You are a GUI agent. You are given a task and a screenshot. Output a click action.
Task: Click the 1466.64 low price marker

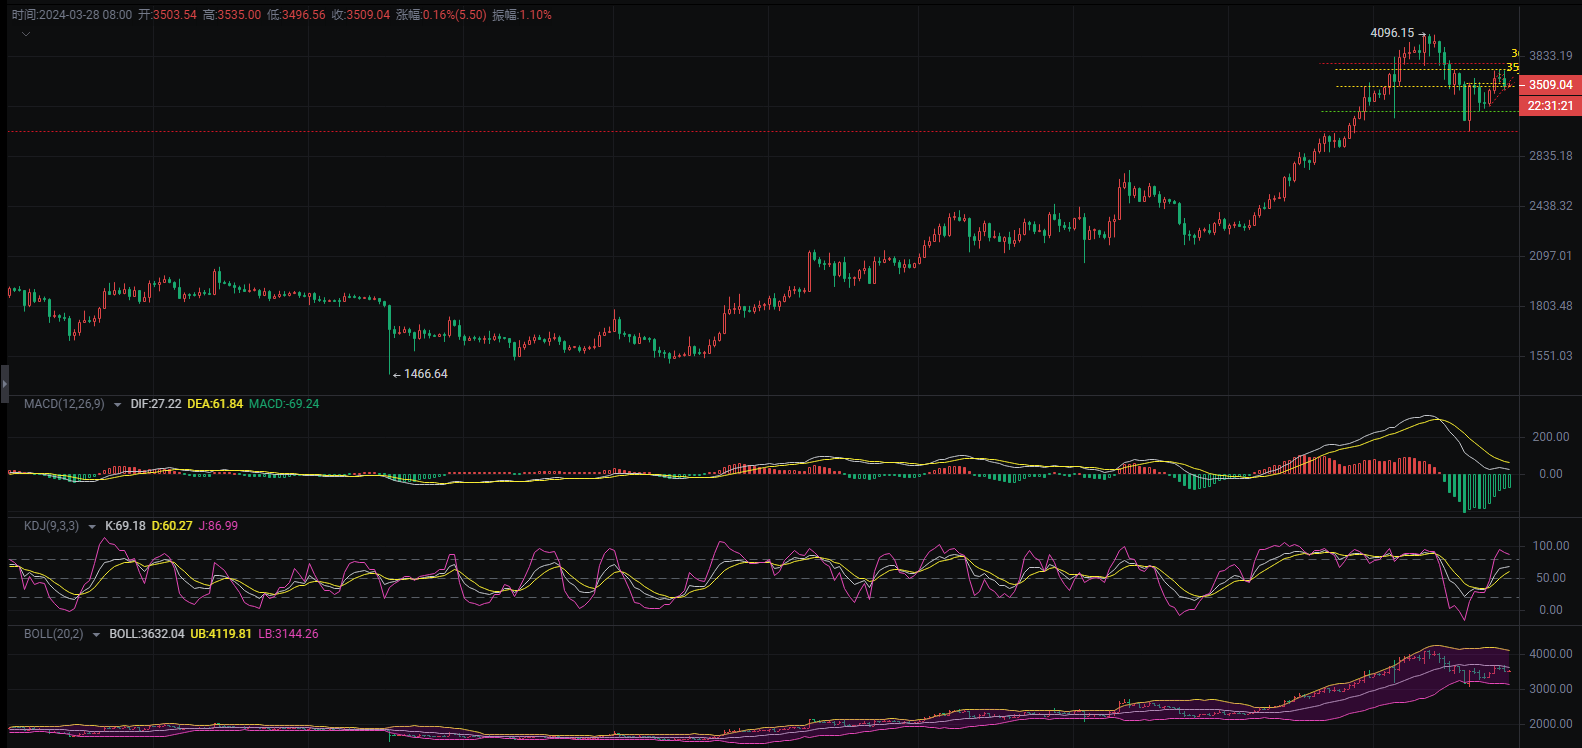click(x=425, y=374)
